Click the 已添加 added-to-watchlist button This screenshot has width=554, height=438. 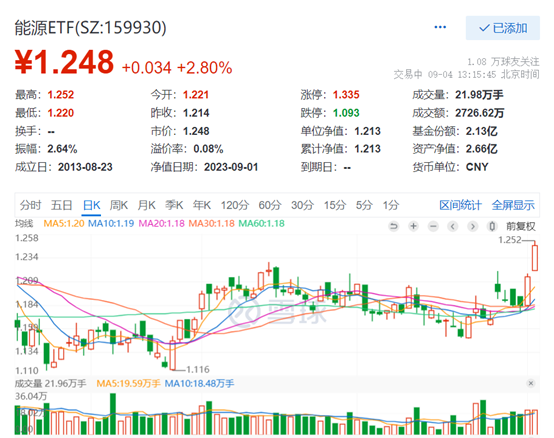tap(502, 28)
